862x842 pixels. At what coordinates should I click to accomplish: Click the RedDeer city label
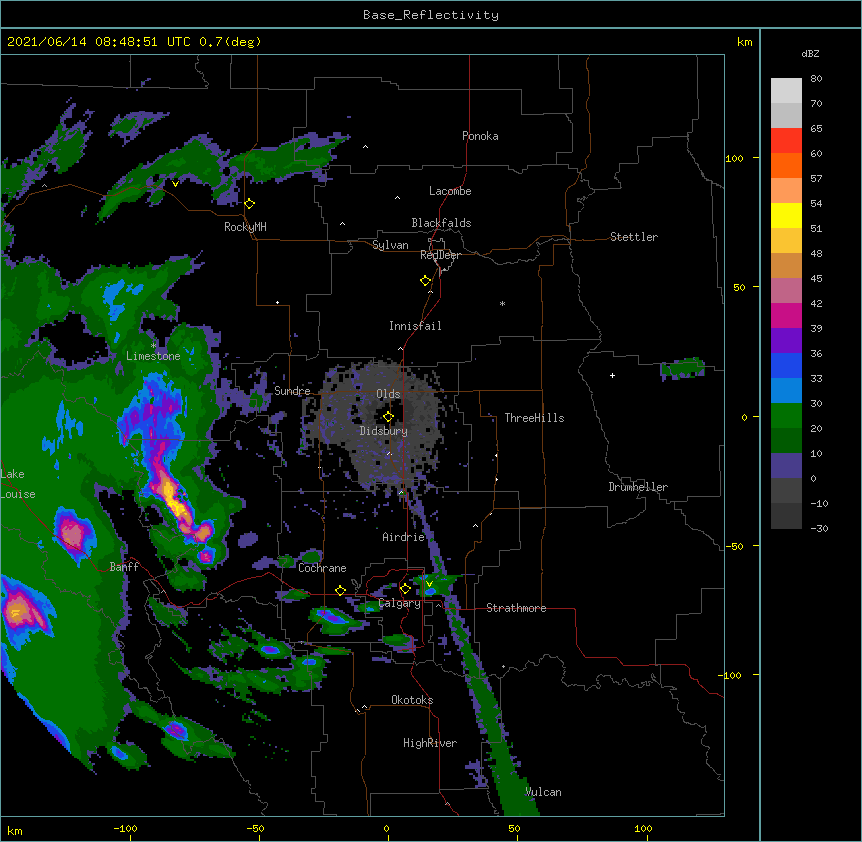pyautogui.click(x=440, y=255)
